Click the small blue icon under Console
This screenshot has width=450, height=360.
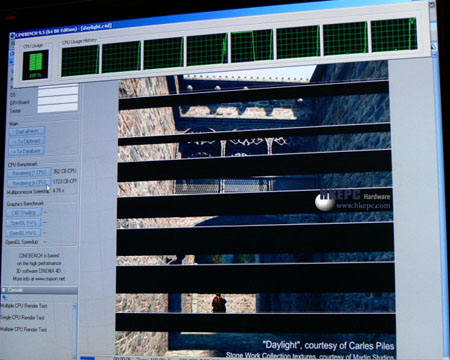pos(5,298)
